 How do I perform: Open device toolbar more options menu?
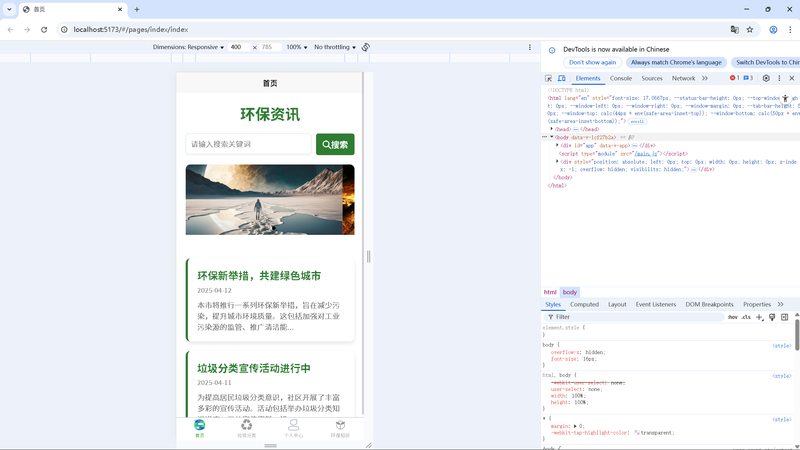click(x=530, y=47)
